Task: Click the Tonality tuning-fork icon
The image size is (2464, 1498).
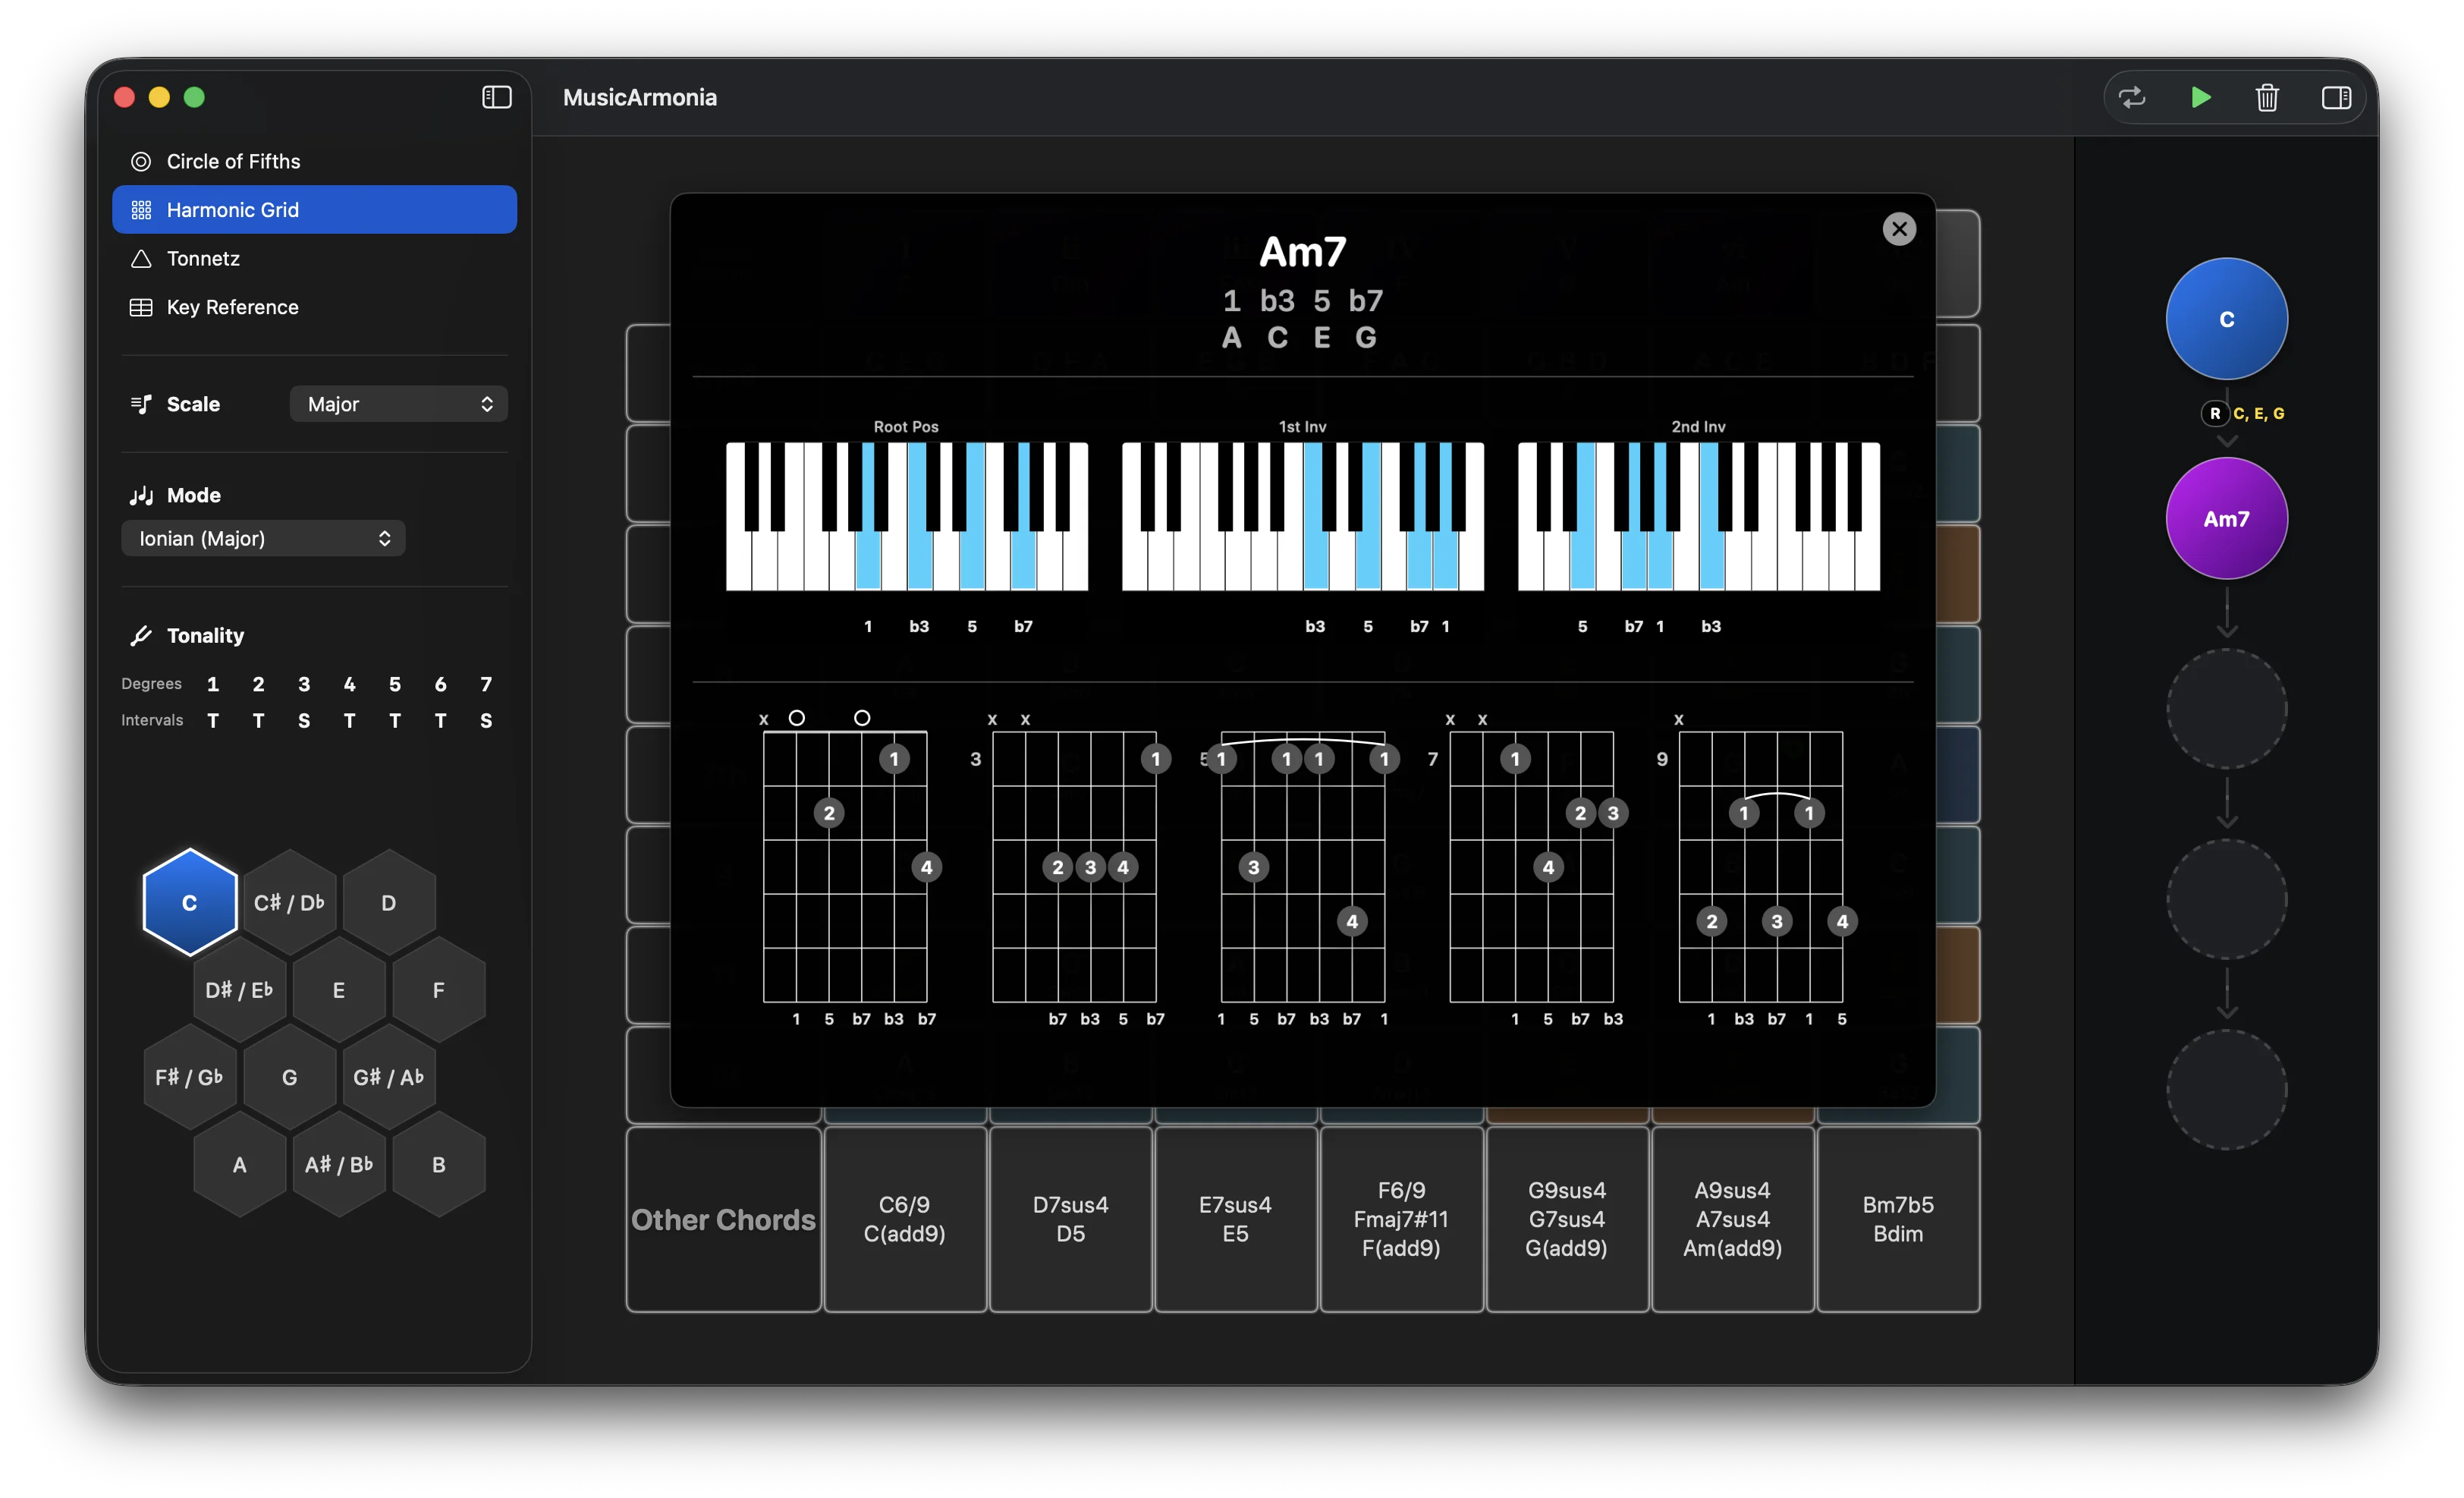Action: click(141, 635)
